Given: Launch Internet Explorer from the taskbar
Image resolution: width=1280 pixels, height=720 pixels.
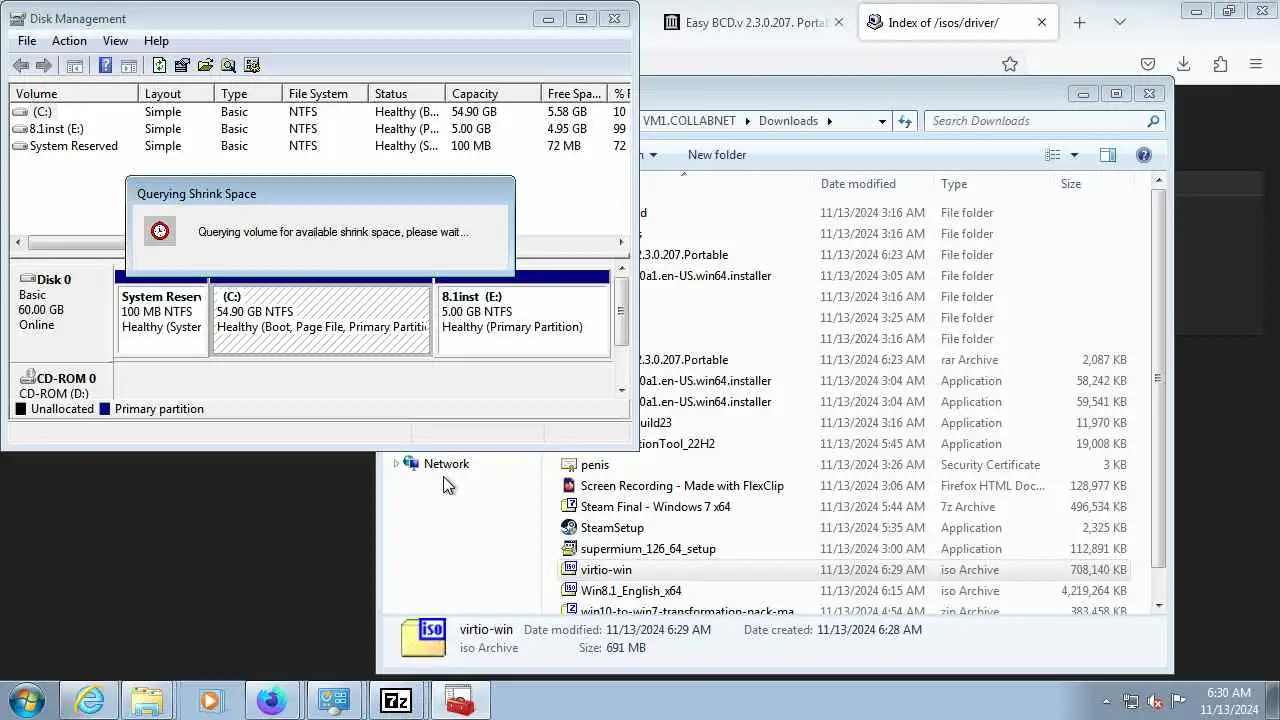Looking at the screenshot, I should [x=89, y=701].
